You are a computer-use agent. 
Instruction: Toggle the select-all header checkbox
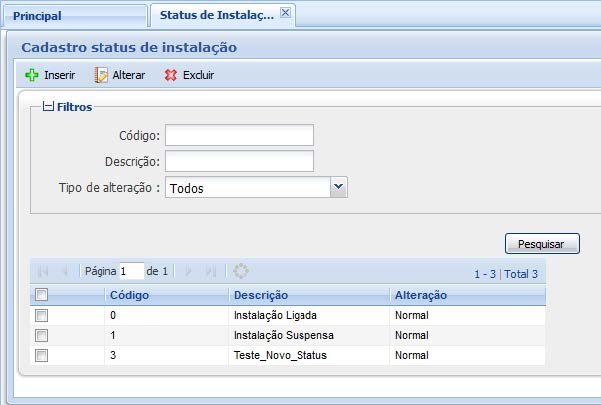click(x=41, y=295)
